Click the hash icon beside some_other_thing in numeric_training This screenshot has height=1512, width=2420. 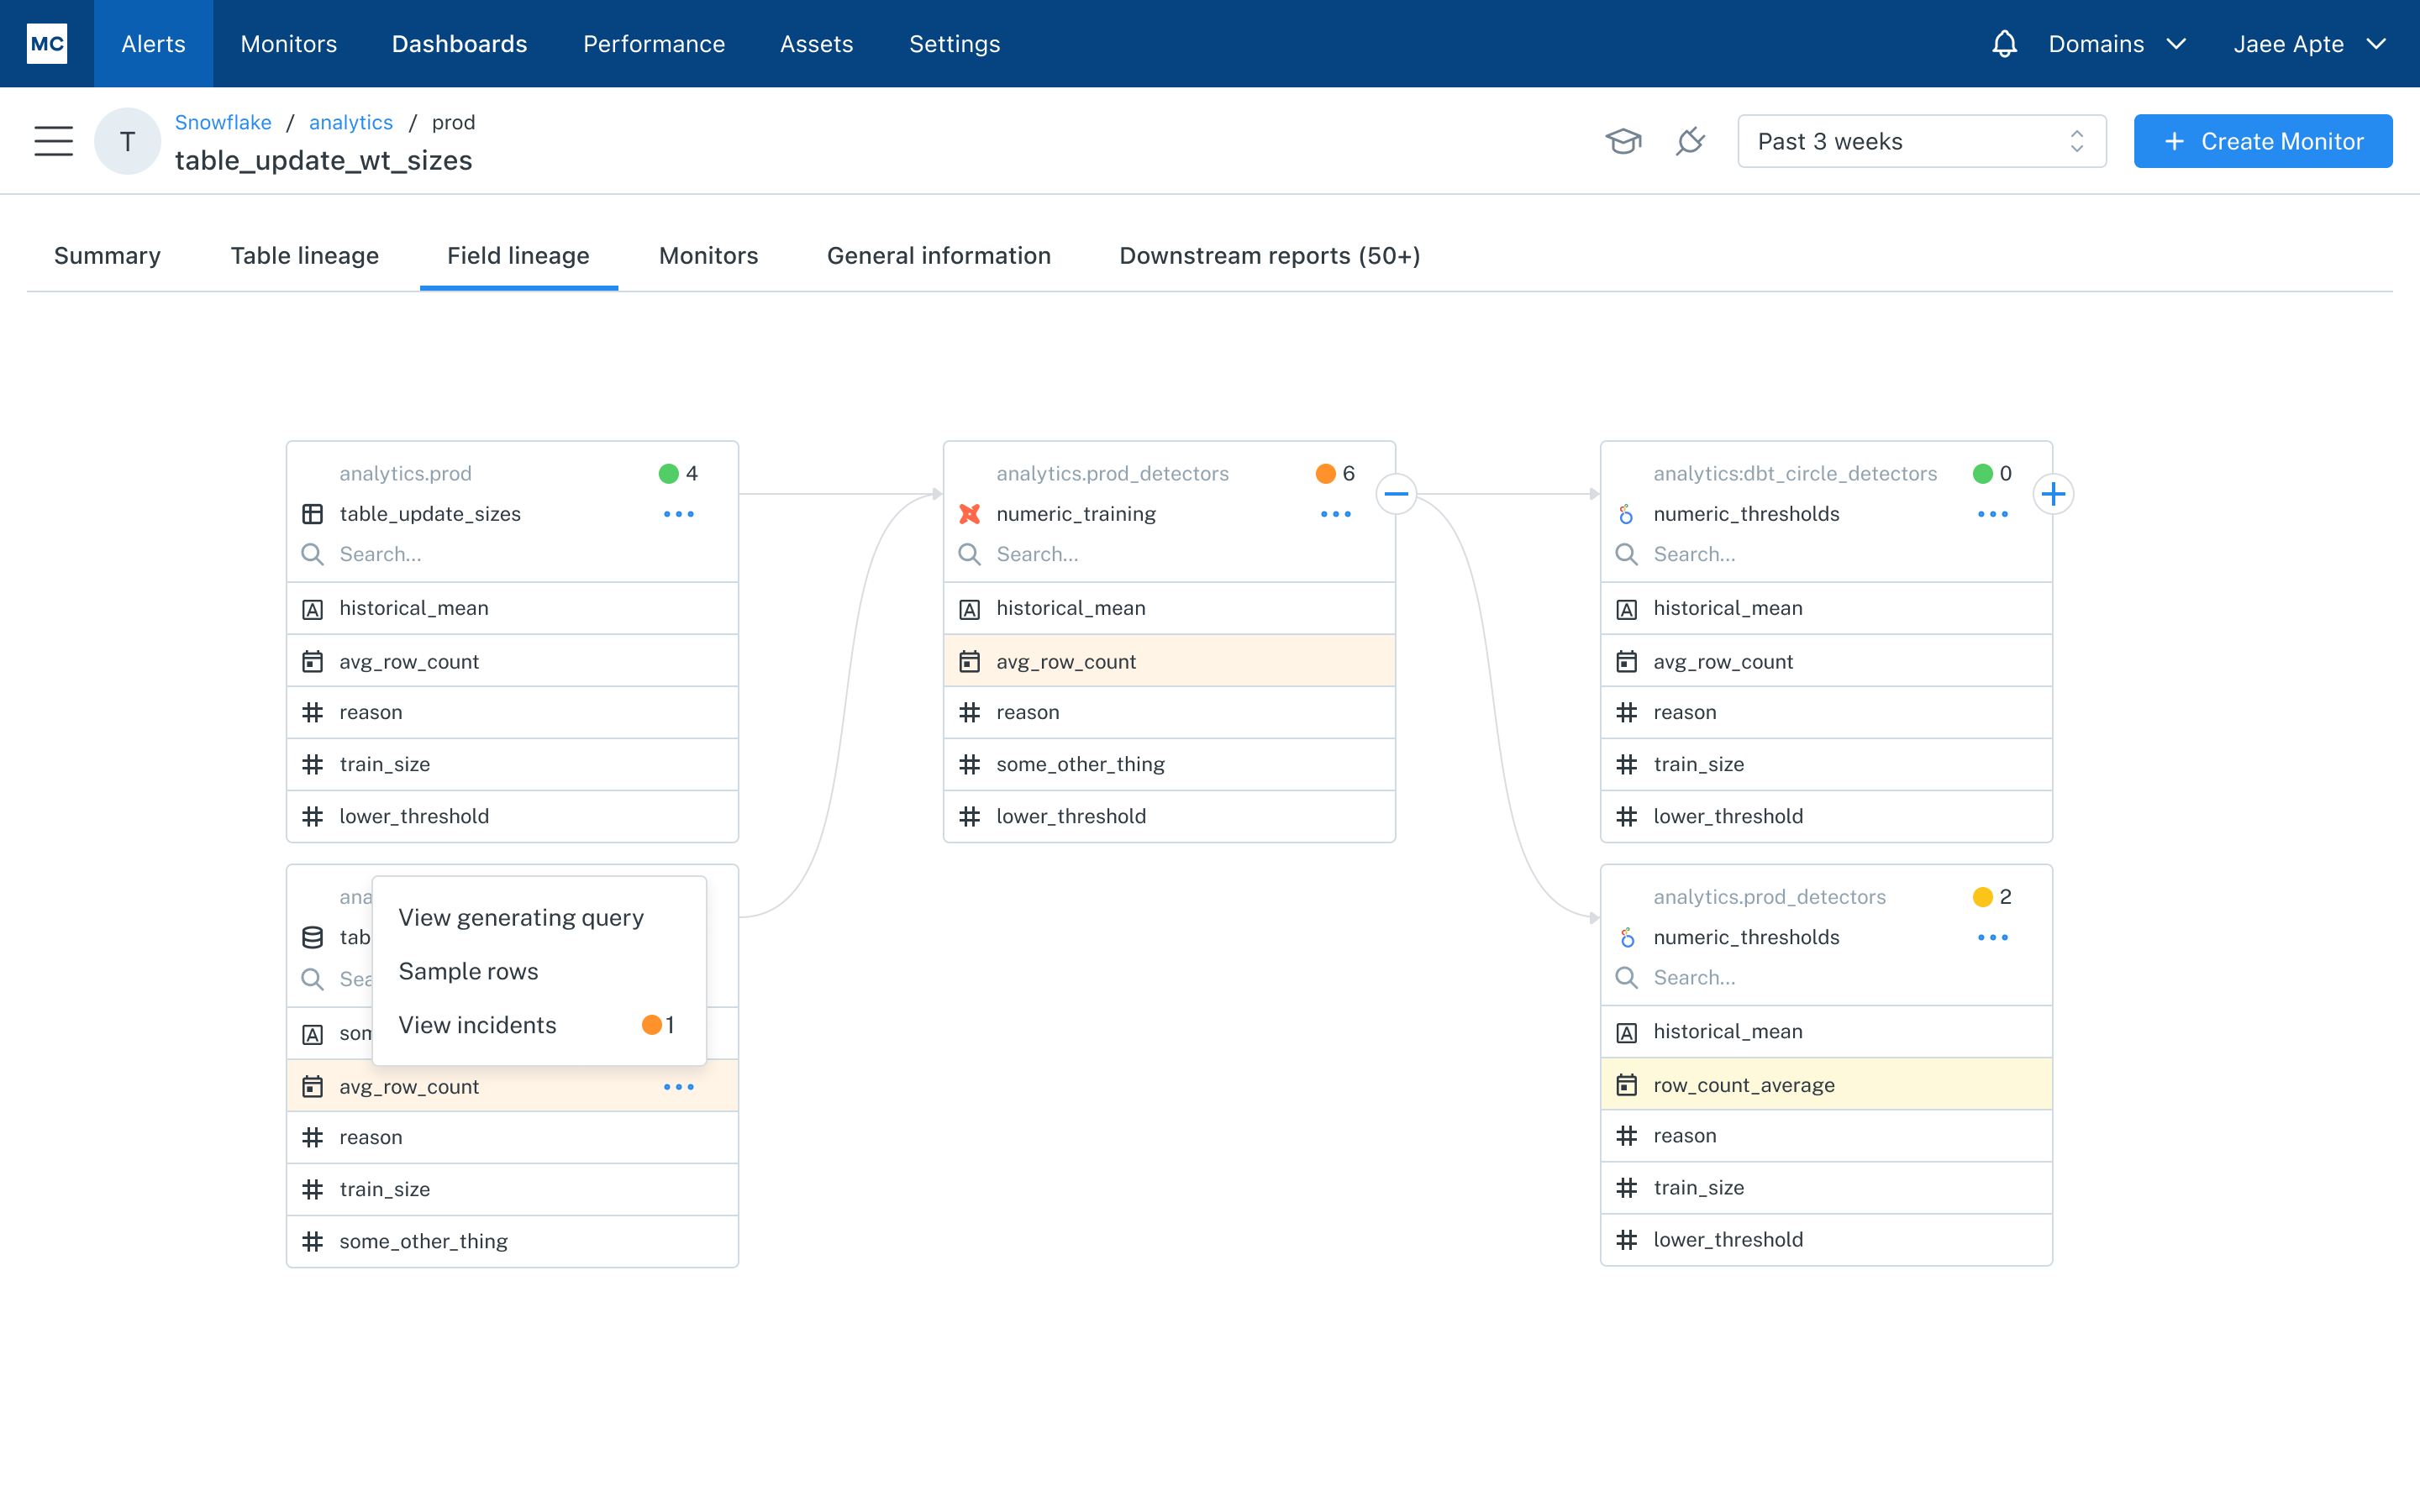click(x=969, y=765)
